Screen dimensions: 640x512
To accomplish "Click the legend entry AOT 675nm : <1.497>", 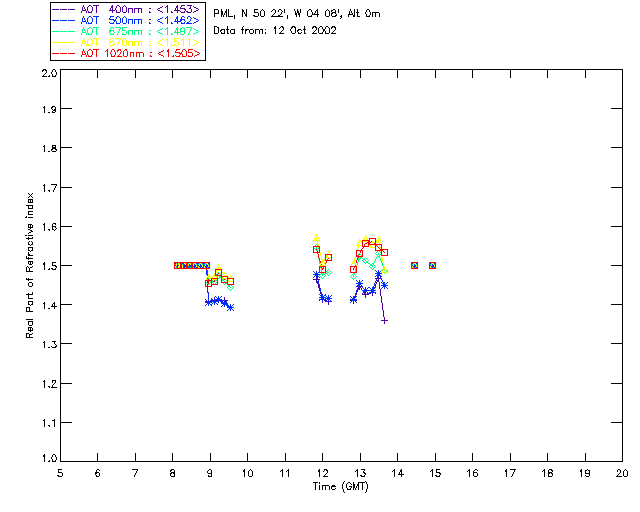I will [127, 31].
